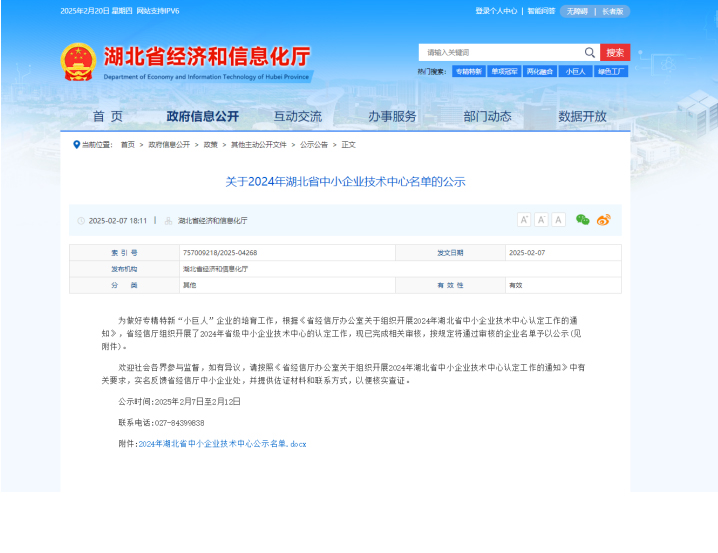This screenshot has height=553, width=718.
Task: Toggle 无障碍 accessibility mode
Action: coord(577,11)
